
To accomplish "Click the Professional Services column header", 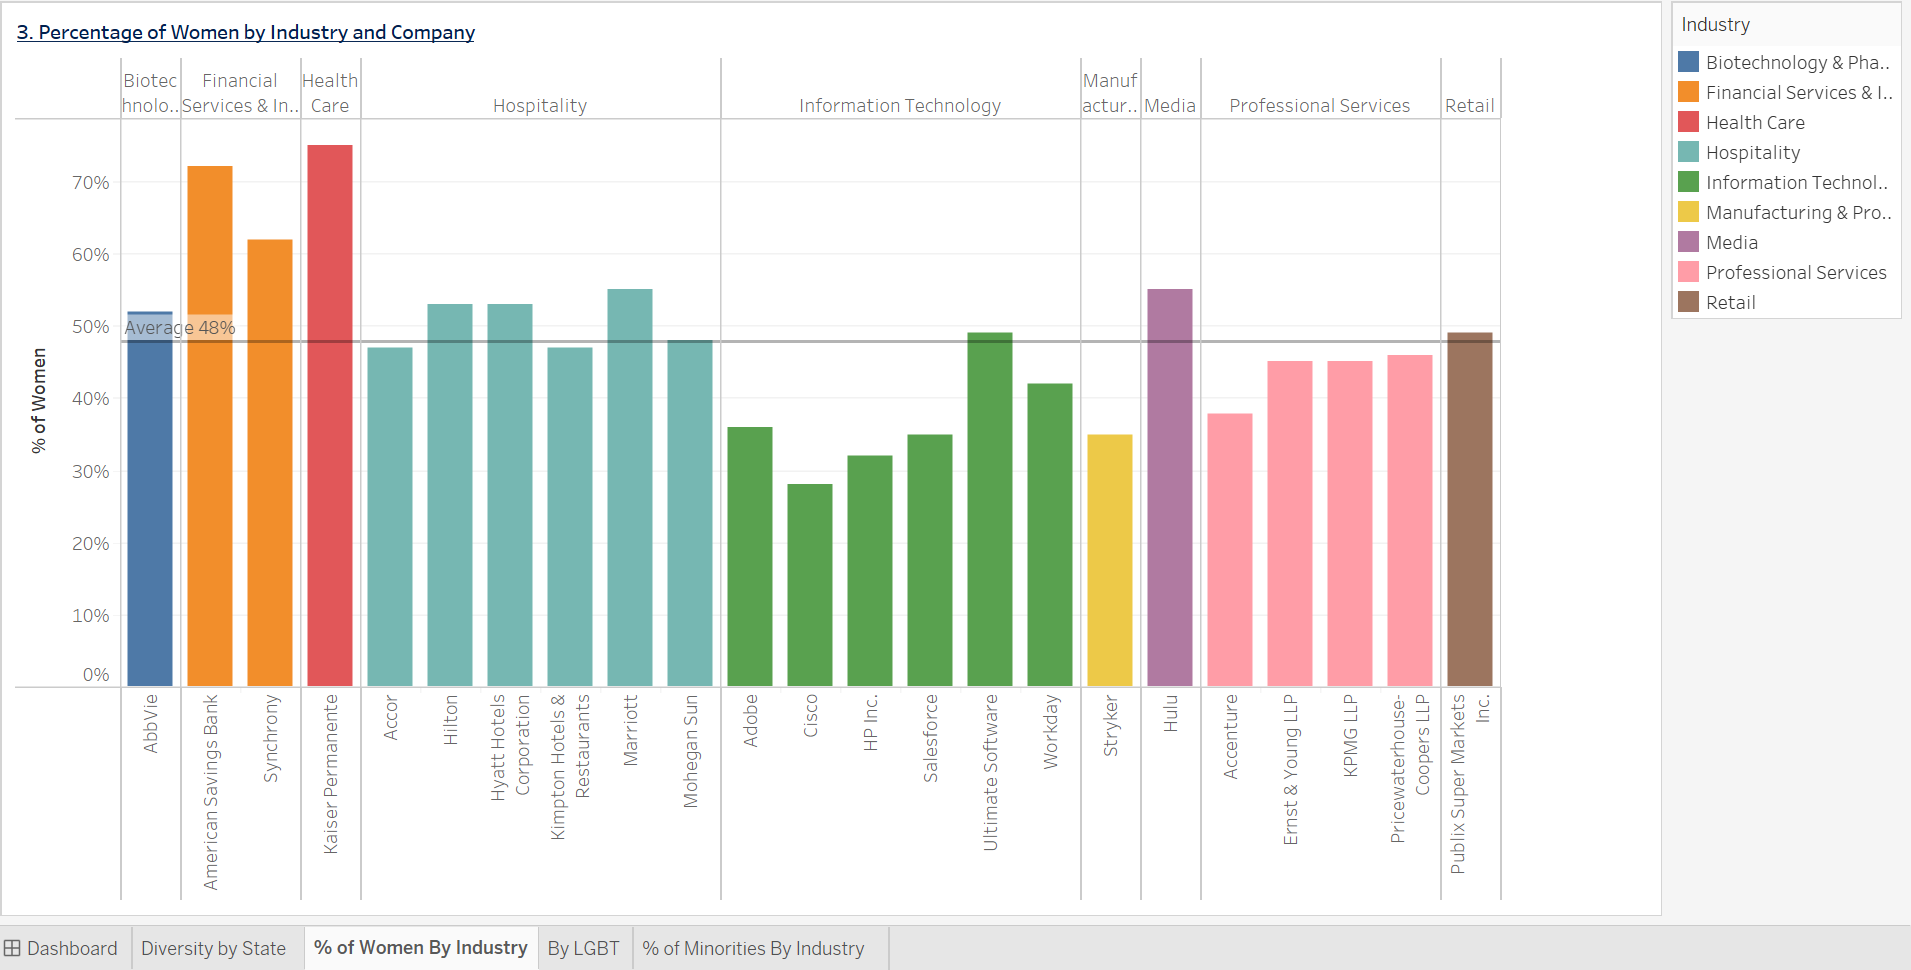I will click(1320, 105).
